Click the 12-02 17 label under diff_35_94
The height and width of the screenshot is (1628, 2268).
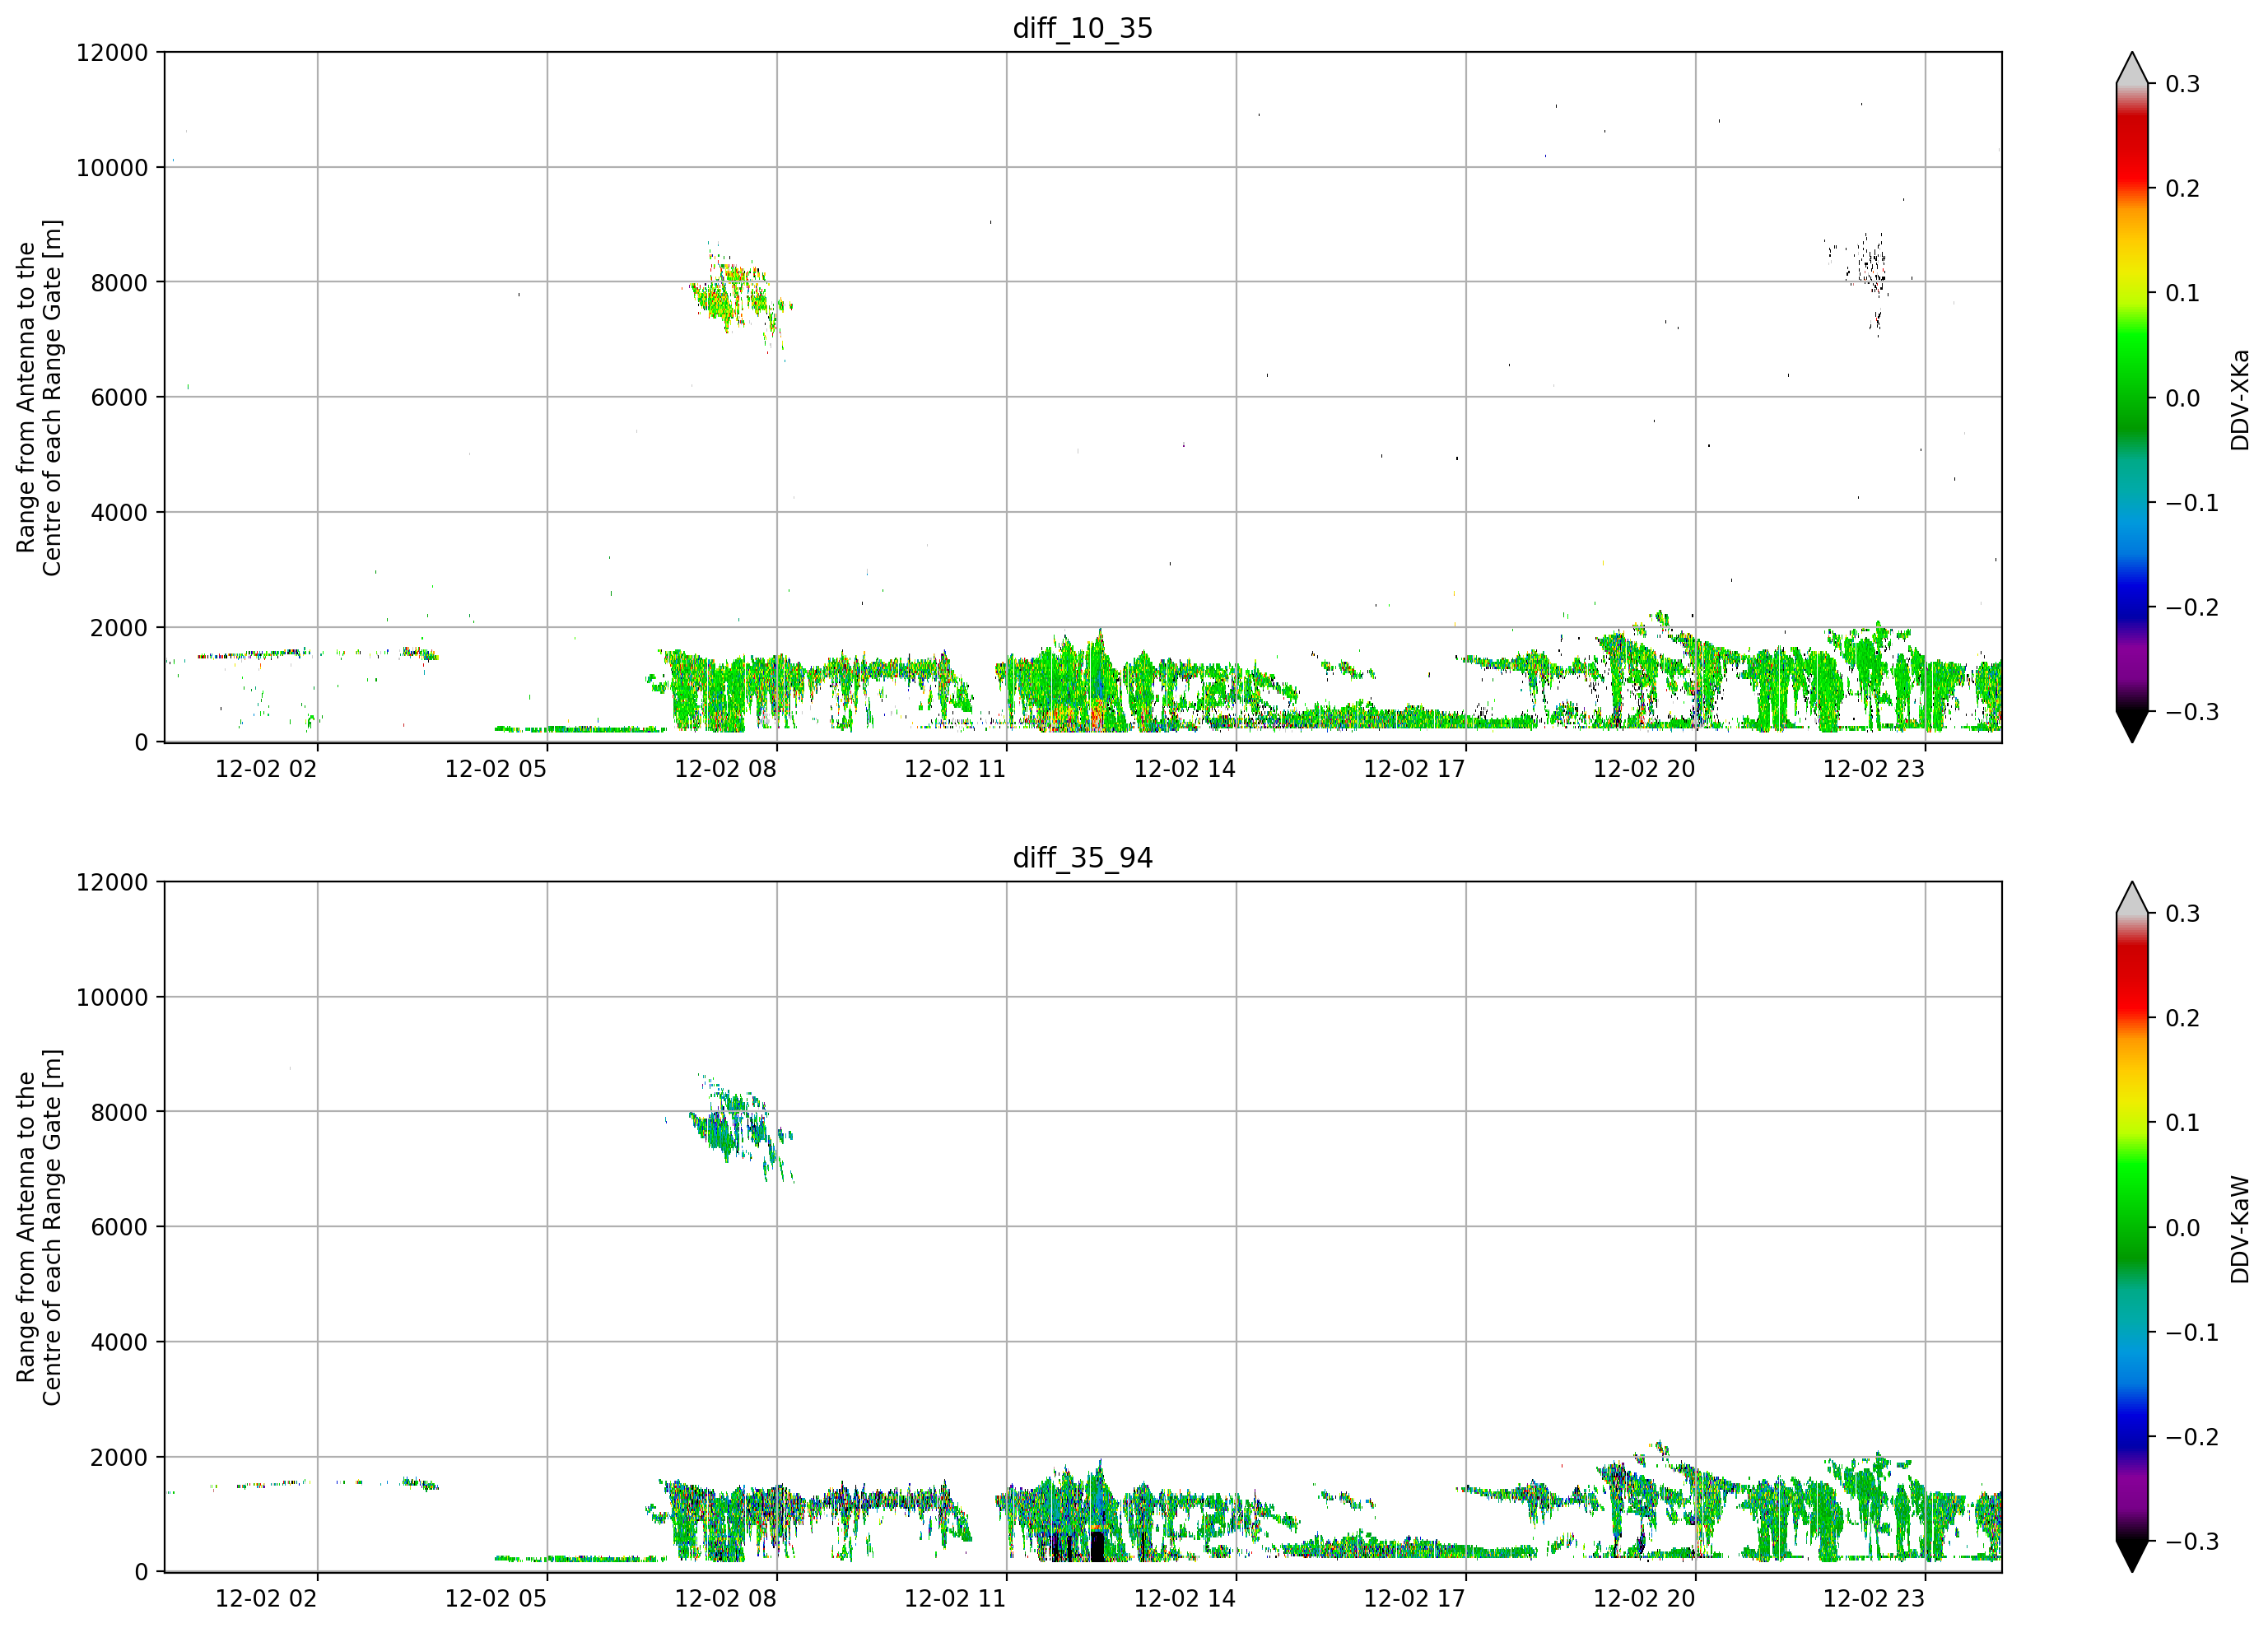click(1414, 1599)
